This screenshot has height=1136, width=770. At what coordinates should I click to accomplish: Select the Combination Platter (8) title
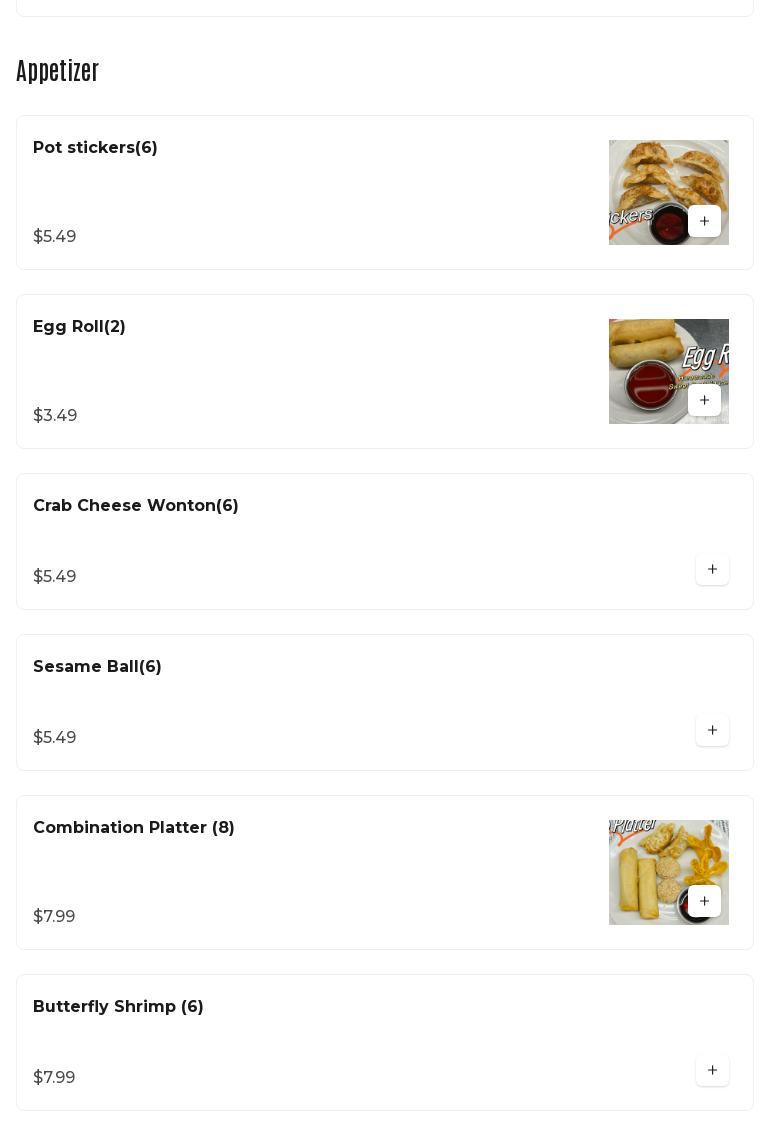pyautogui.click(x=133, y=828)
